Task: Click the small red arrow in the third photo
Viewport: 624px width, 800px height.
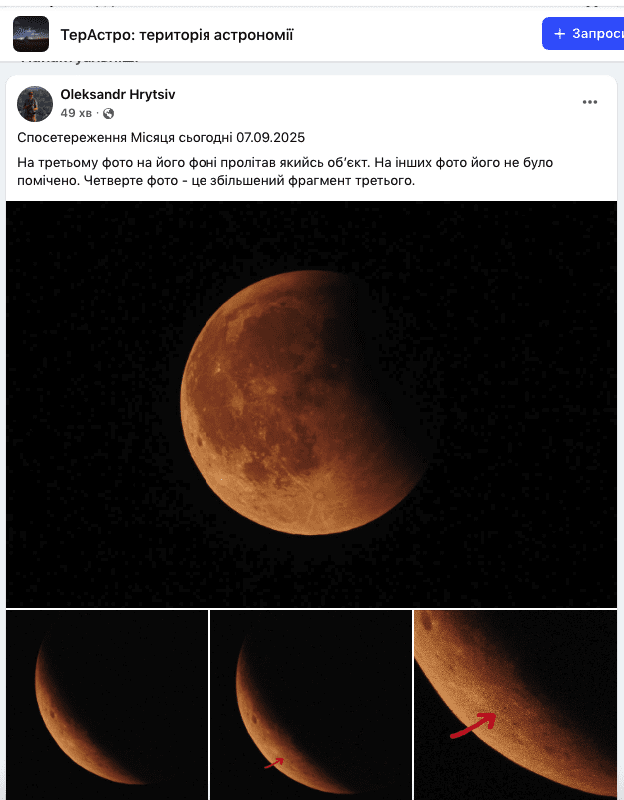Action: pyautogui.click(x=274, y=763)
